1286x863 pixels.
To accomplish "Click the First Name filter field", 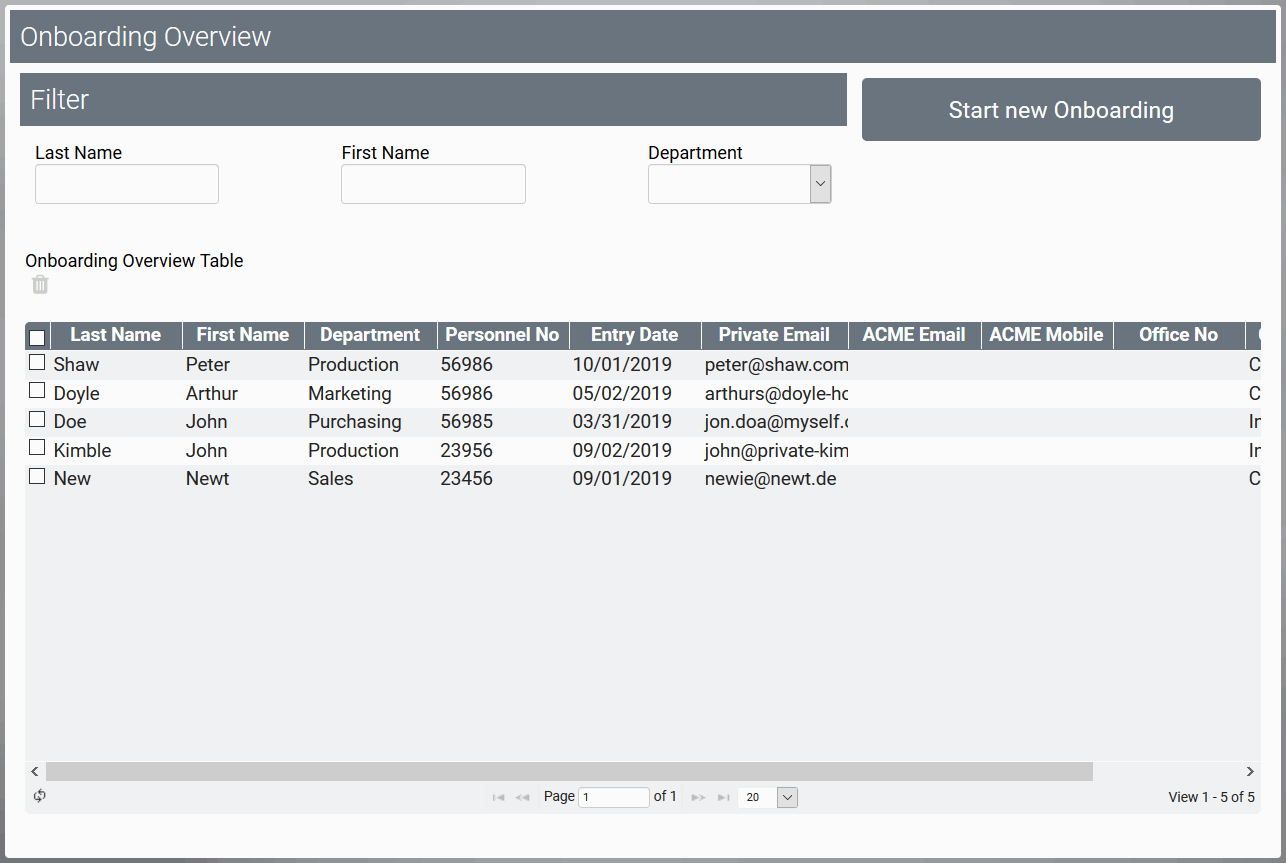I will 433,184.
